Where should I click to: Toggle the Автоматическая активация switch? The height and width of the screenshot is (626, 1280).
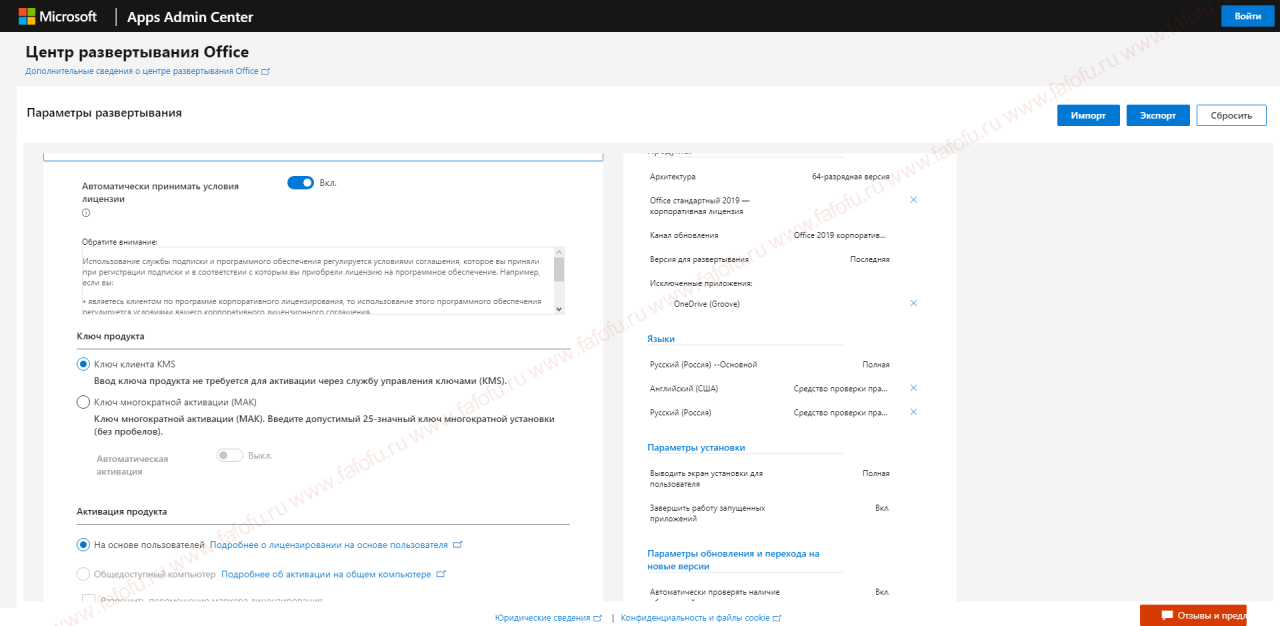click(x=230, y=455)
